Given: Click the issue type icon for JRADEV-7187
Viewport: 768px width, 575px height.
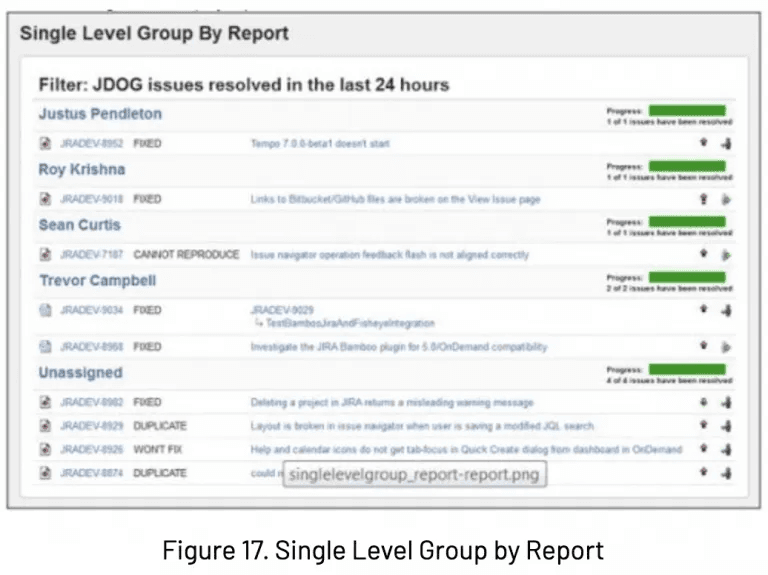Looking at the screenshot, I should 45,255.
